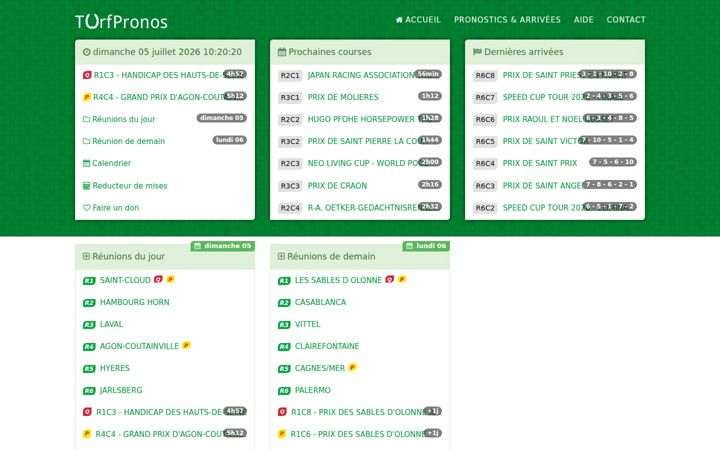
Task: Click the R1 badge beside LES SABLES D OLONNE
Action: [x=284, y=281]
